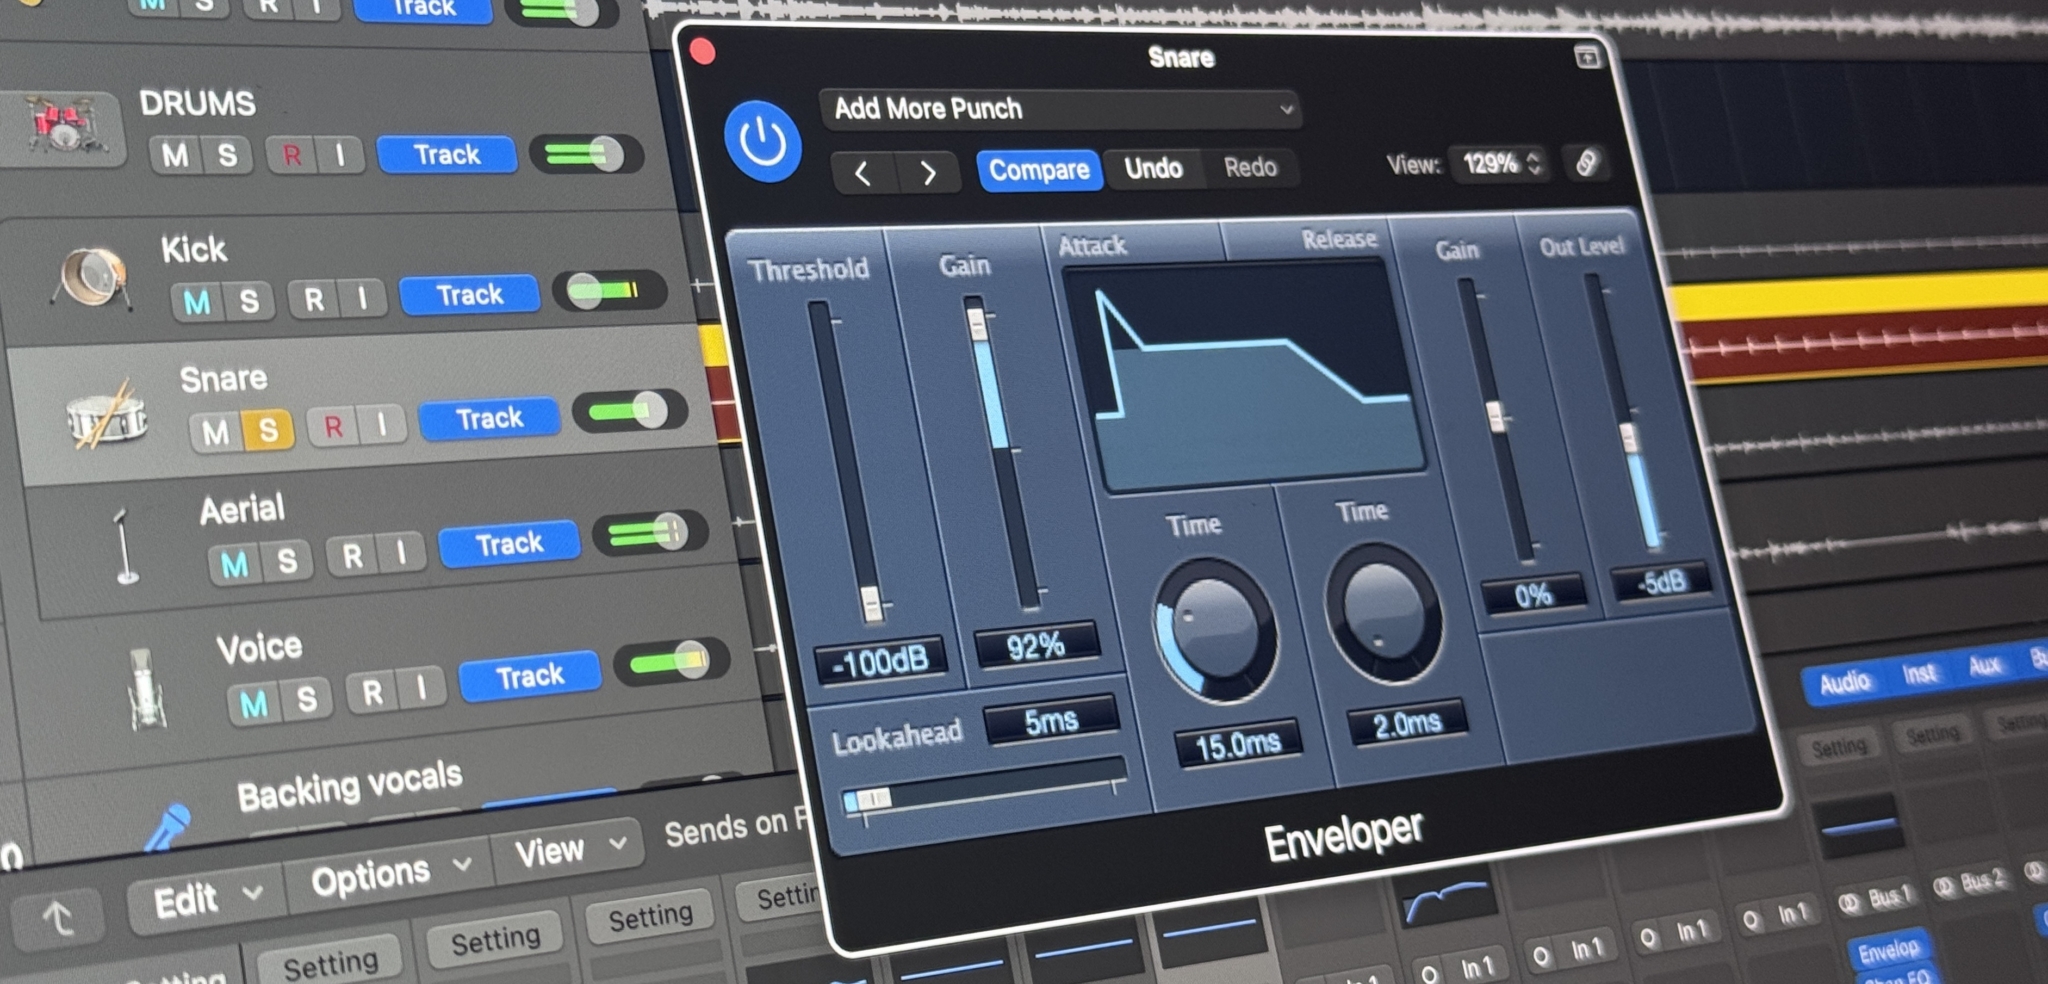Click the Voice Track automation button

click(x=530, y=677)
